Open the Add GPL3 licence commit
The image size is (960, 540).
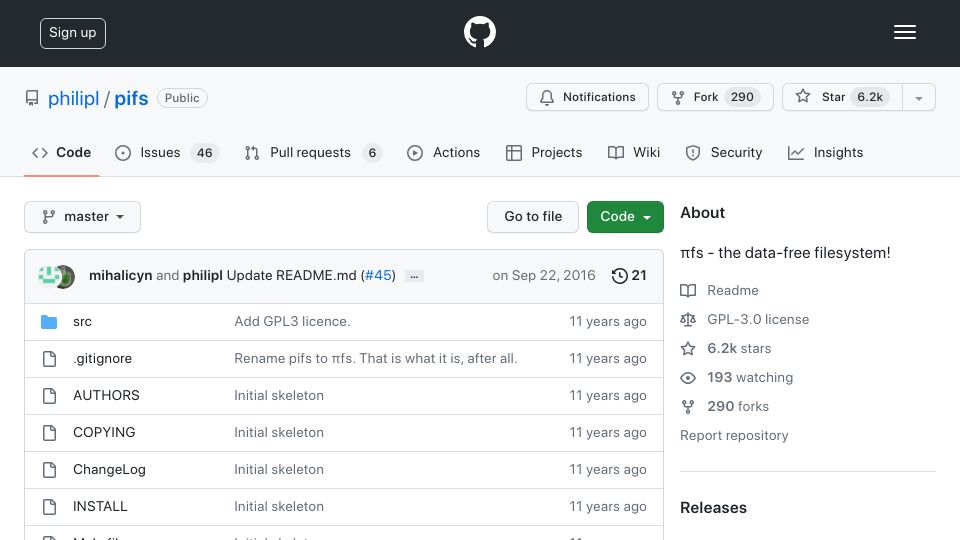292,321
